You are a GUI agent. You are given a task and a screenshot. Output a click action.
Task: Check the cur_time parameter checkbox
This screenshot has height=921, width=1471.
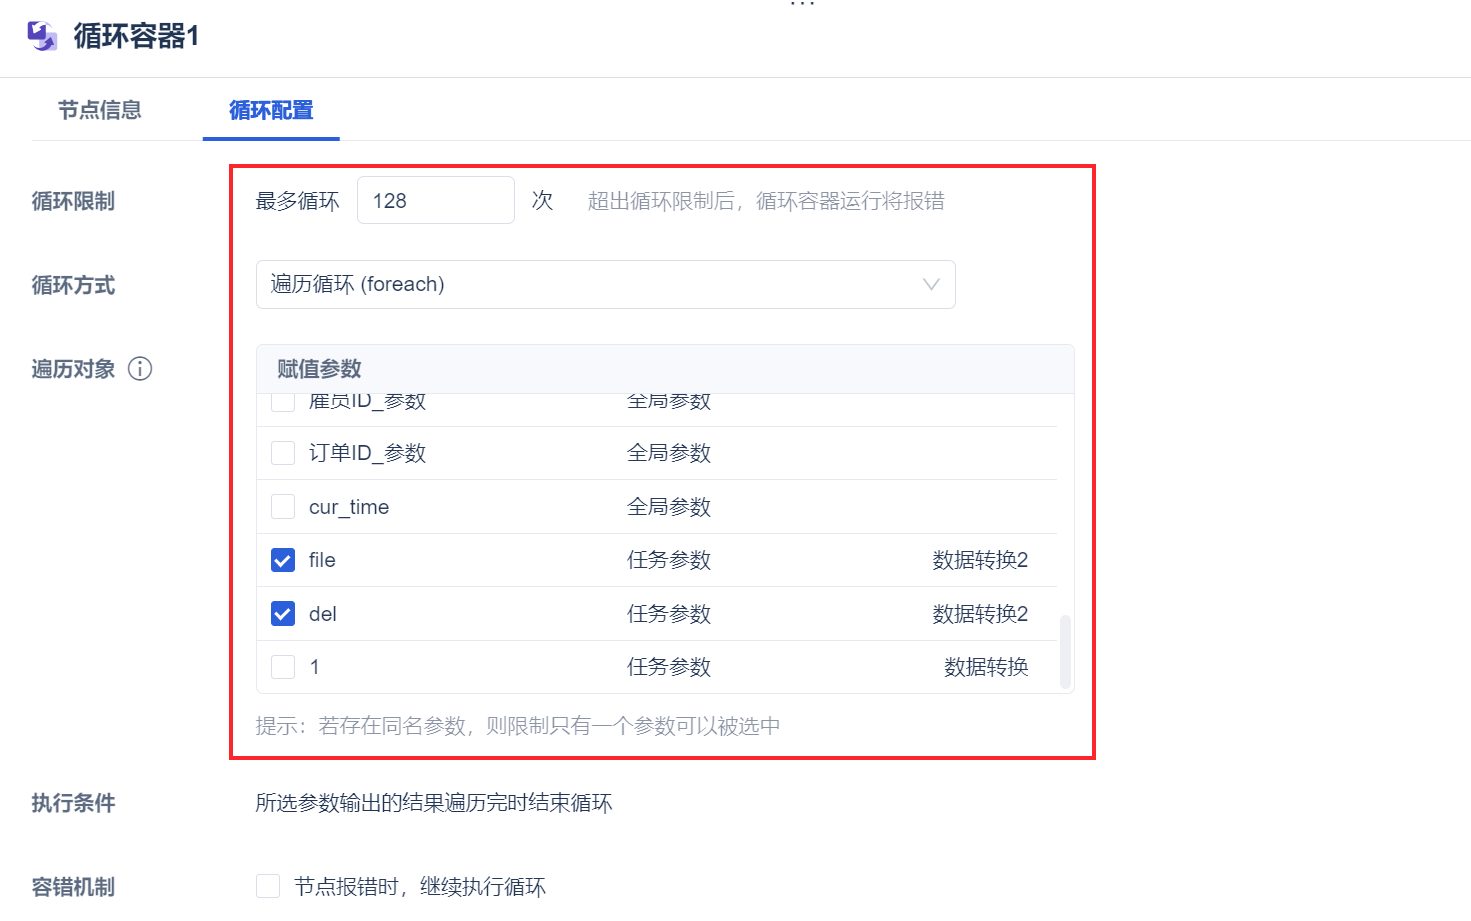pyautogui.click(x=283, y=507)
